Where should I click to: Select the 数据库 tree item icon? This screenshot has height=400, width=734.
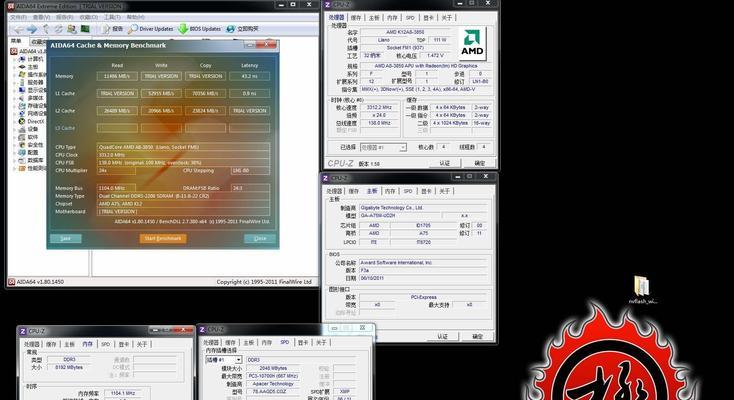(22, 160)
